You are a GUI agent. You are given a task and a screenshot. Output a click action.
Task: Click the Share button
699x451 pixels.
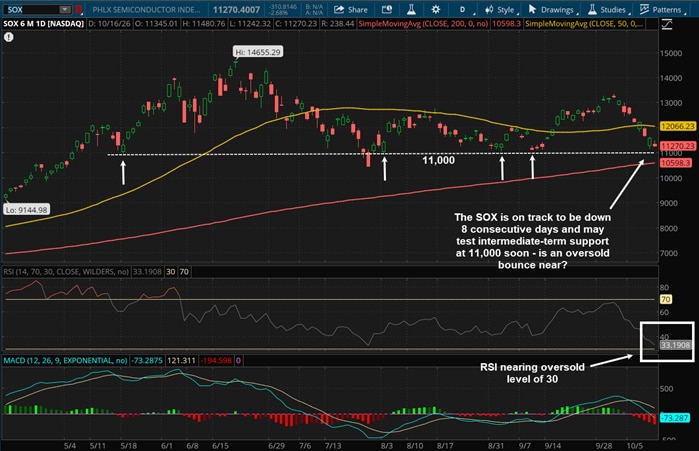[351, 9]
